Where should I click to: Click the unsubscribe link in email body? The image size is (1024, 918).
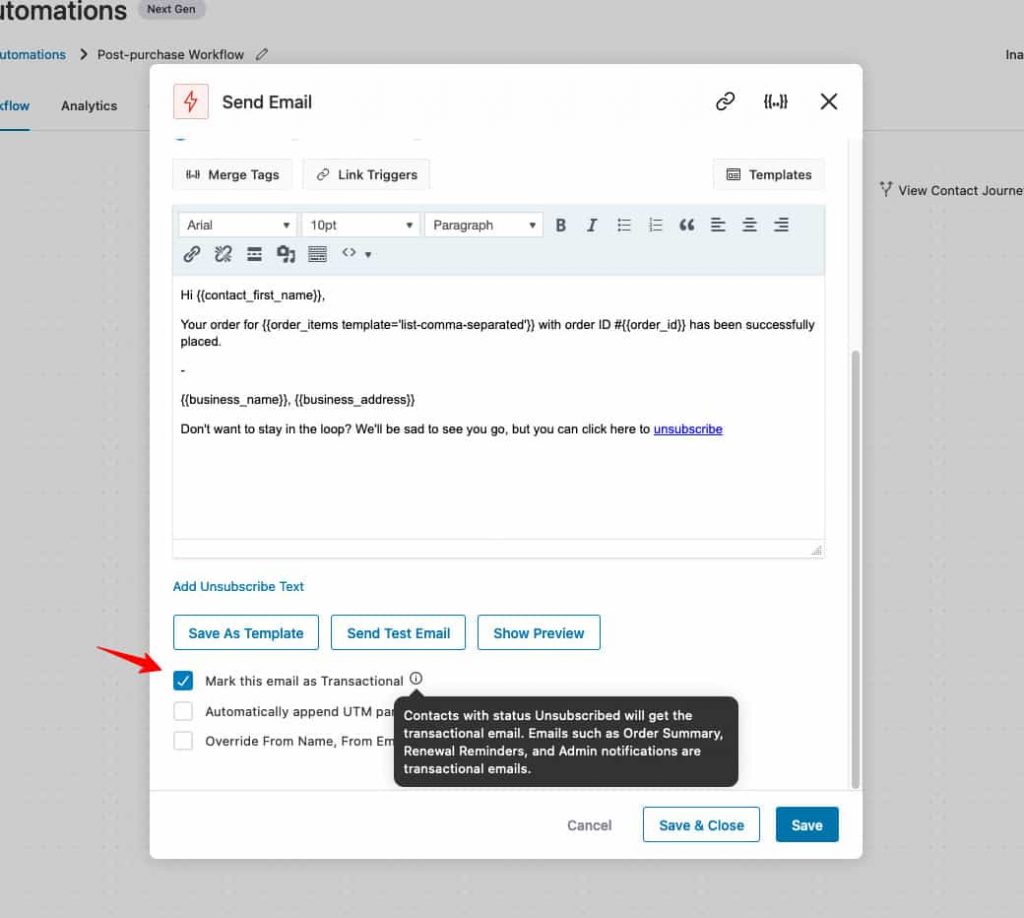[688, 429]
